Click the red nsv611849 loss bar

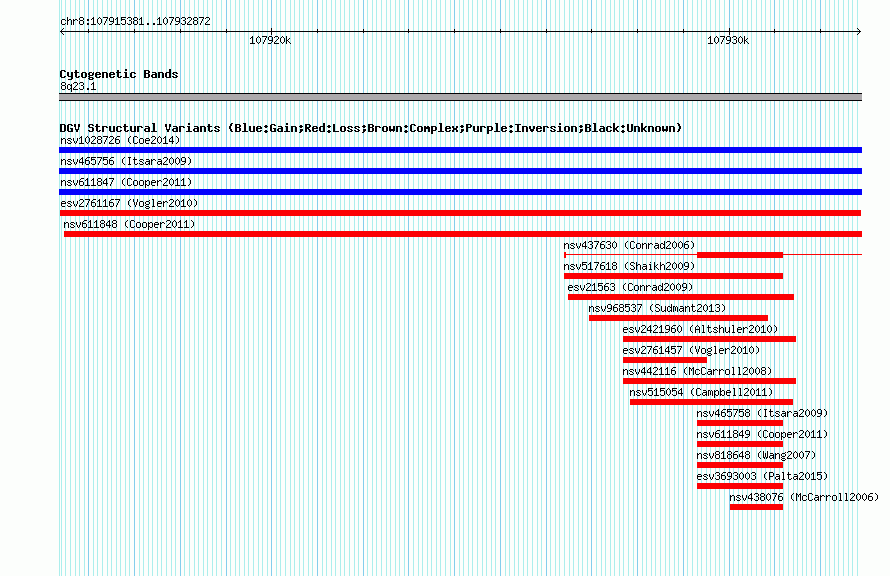pyautogui.click(x=740, y=444)
